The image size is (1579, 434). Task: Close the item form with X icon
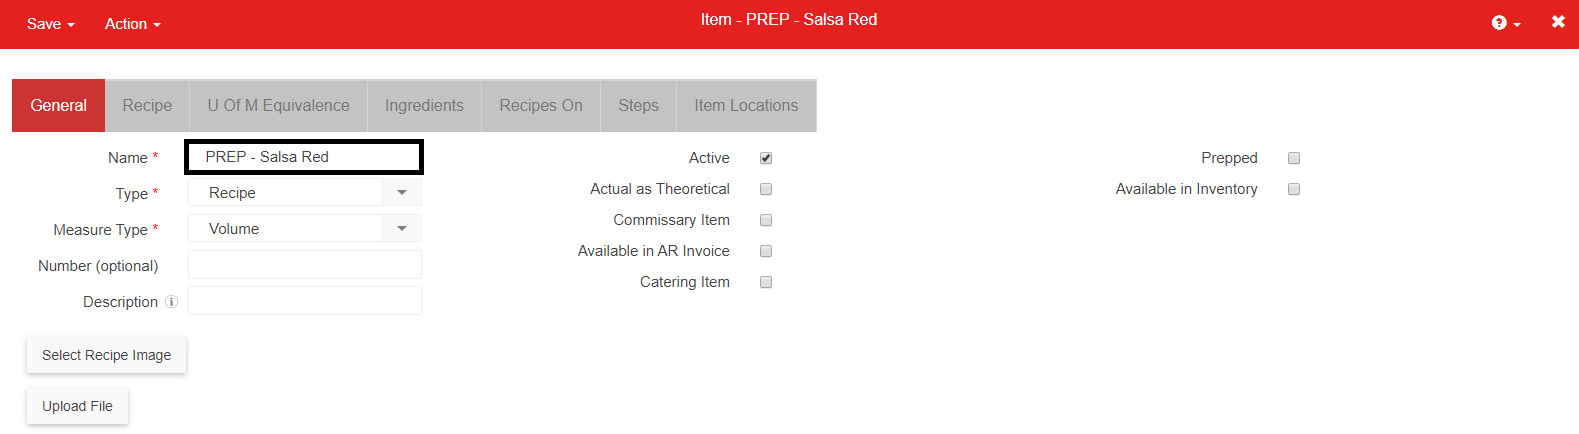click(1558, 21)
